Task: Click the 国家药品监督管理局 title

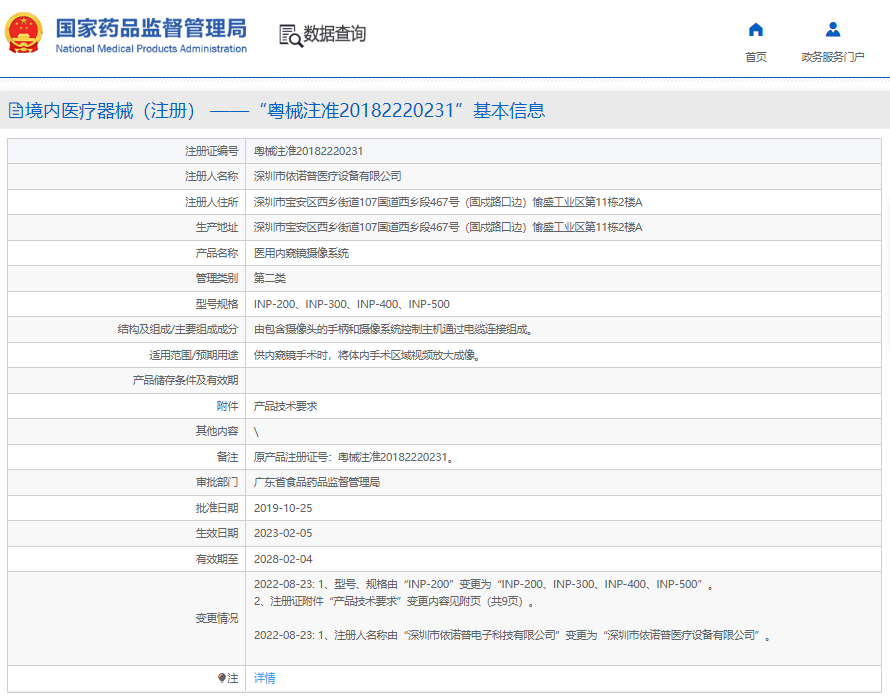Action: click(151, 28)
